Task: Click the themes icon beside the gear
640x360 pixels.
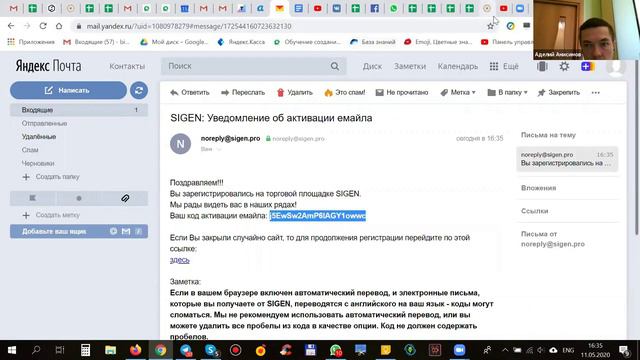Action: pyautogui.click(x=542, y=66)
